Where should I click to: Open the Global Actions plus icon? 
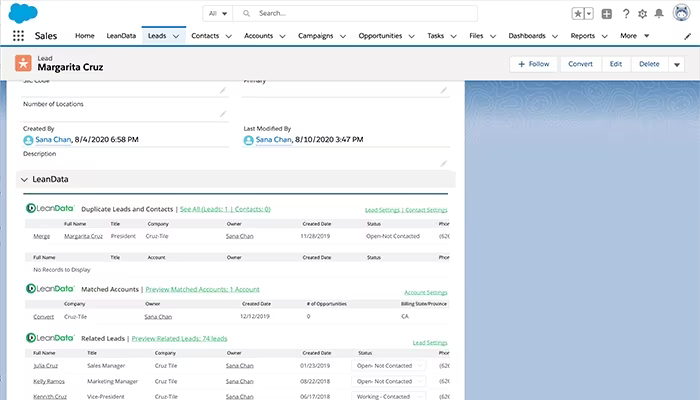coord(607,14)
